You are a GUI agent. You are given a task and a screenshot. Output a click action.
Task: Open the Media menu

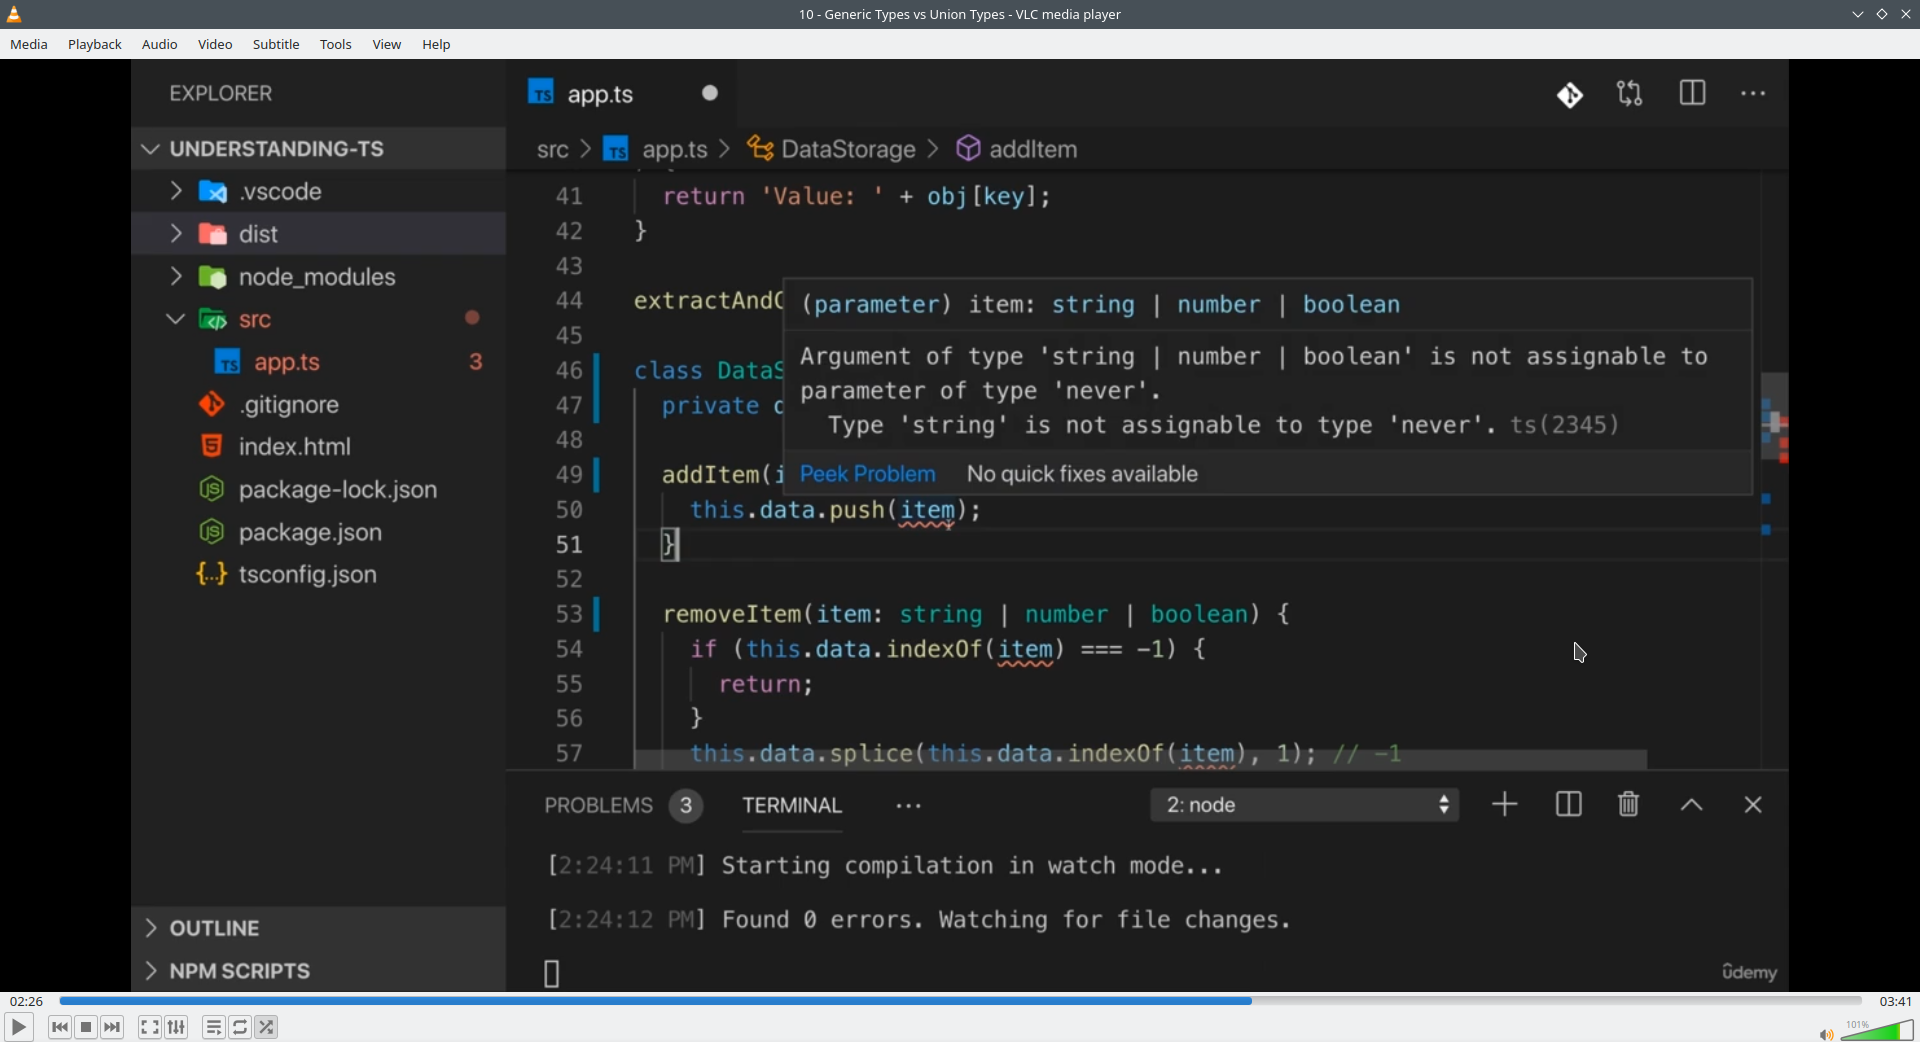tap(29, 44)
